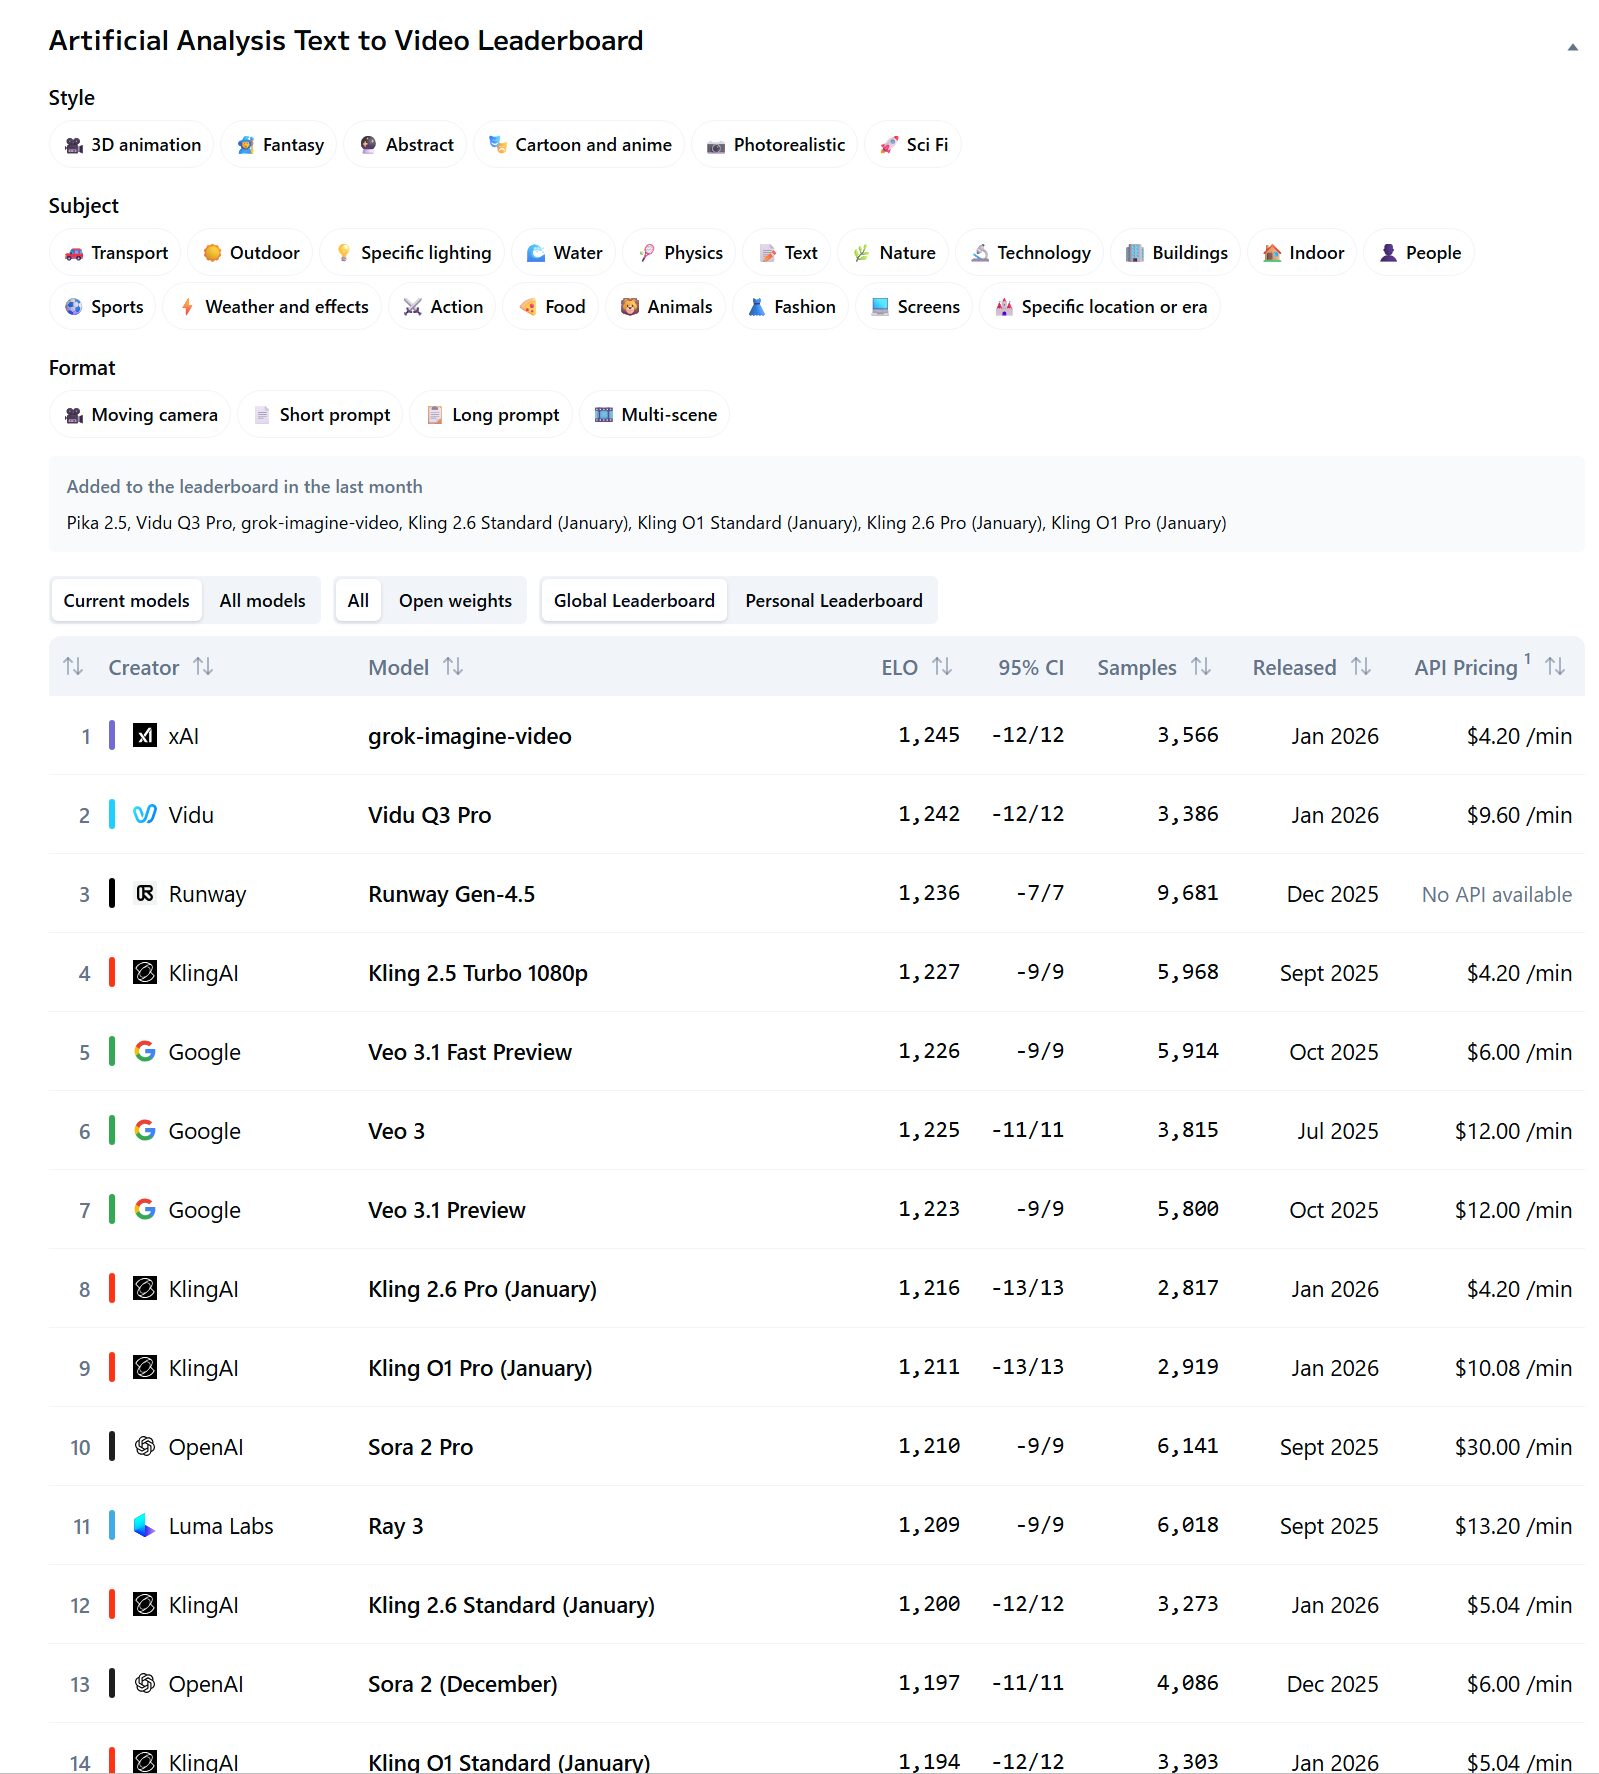The height and width of the screenshot is (1774, 1599).
Task: Filter by Cartoon and anime style
Action: pos(579,145)
